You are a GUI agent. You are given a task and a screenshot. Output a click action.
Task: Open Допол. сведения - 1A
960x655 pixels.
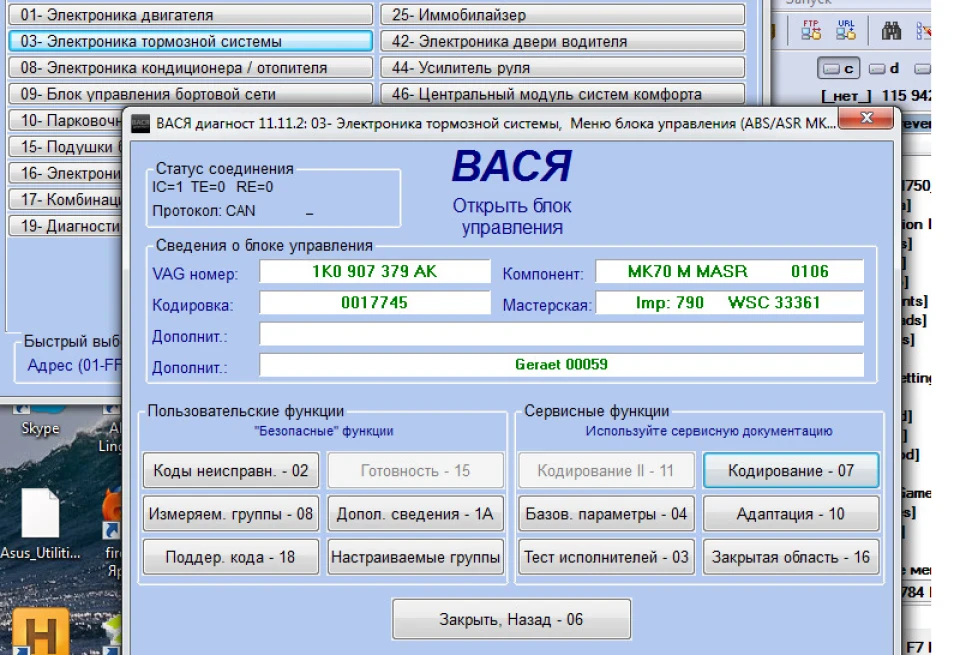416,514
